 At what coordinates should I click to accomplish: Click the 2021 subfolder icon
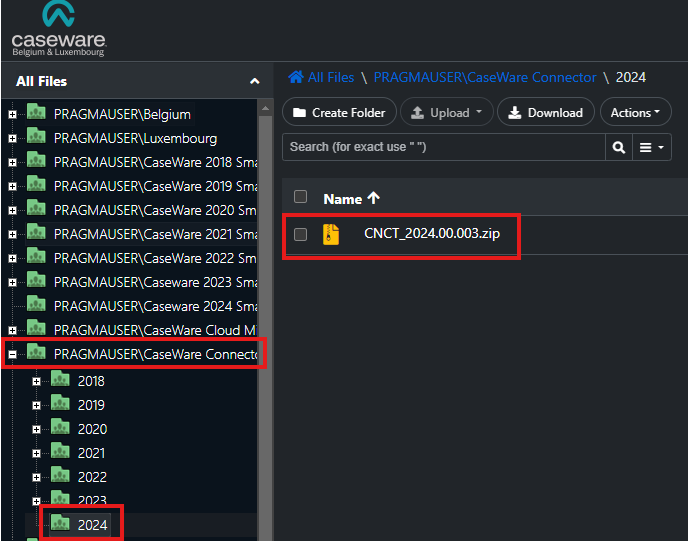(61, 453)
